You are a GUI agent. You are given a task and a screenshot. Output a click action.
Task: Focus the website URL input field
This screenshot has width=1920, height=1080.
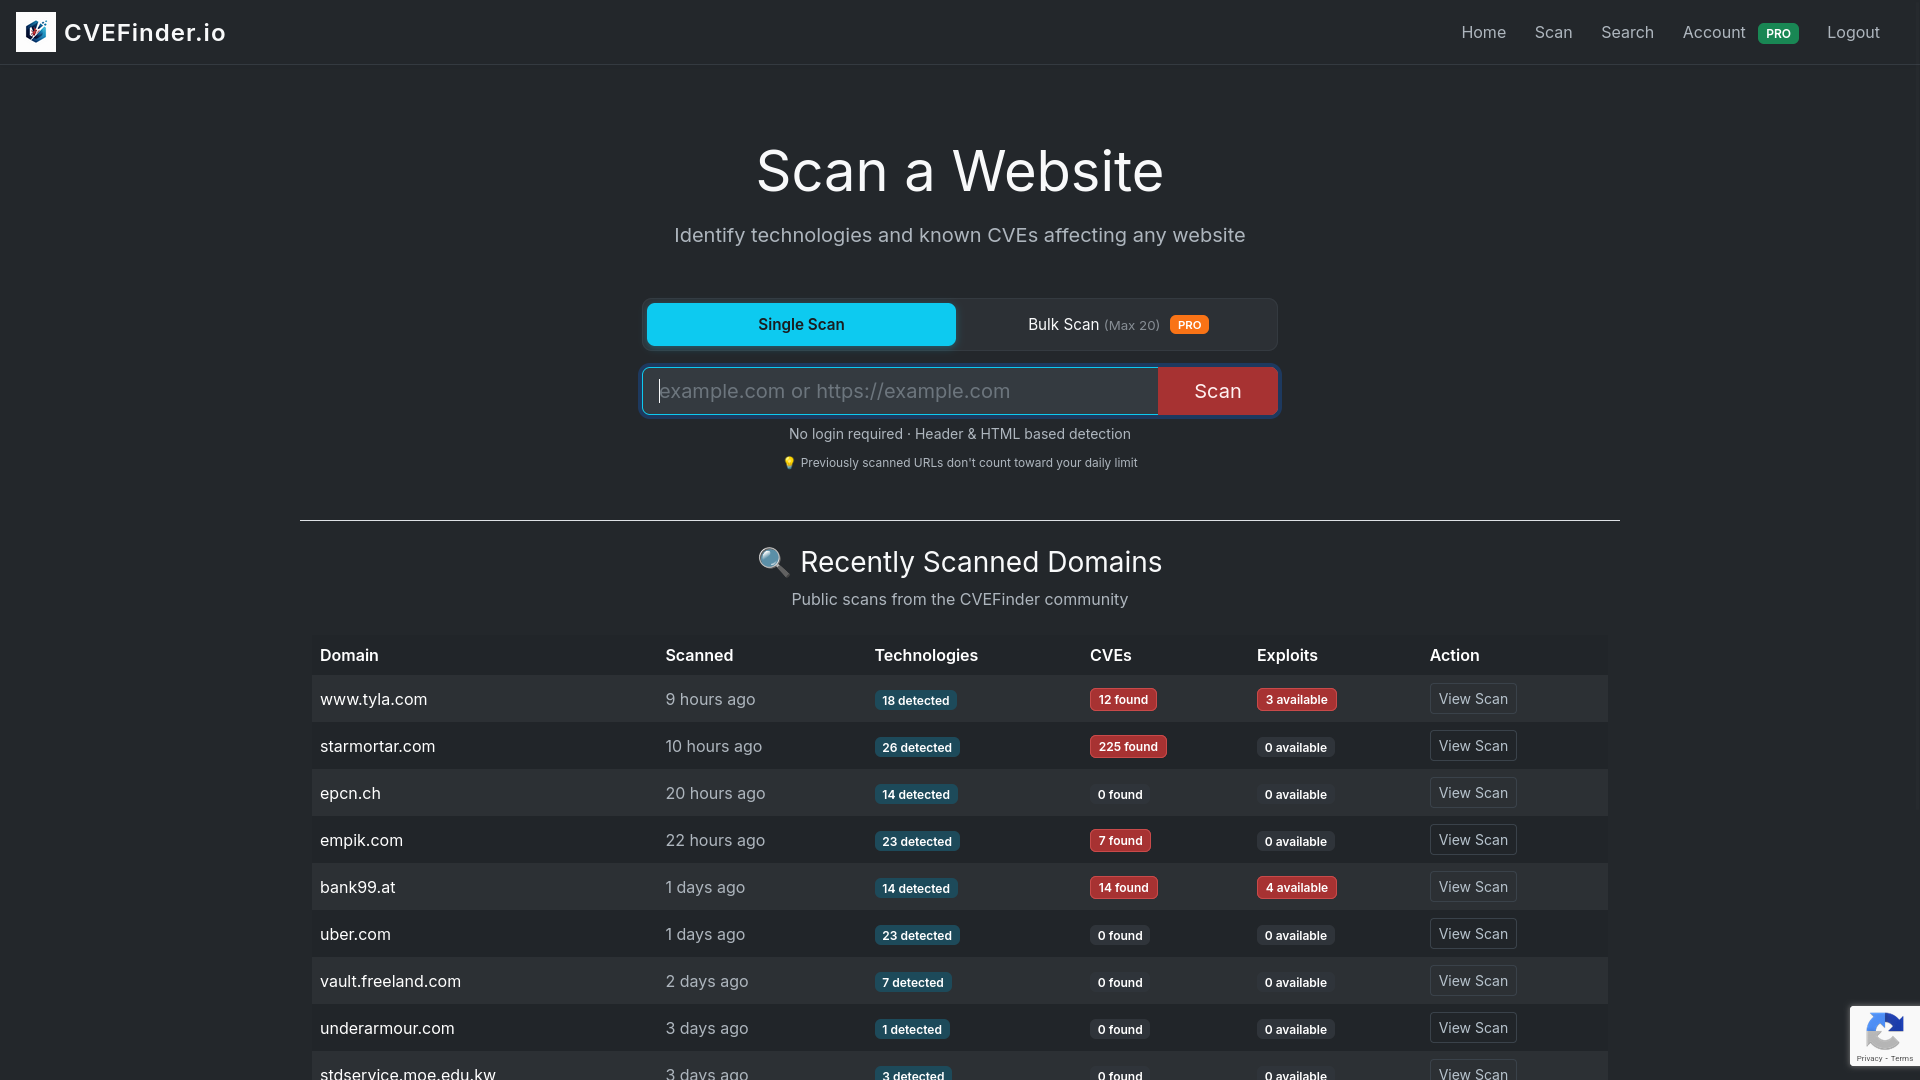pos(900,391)
